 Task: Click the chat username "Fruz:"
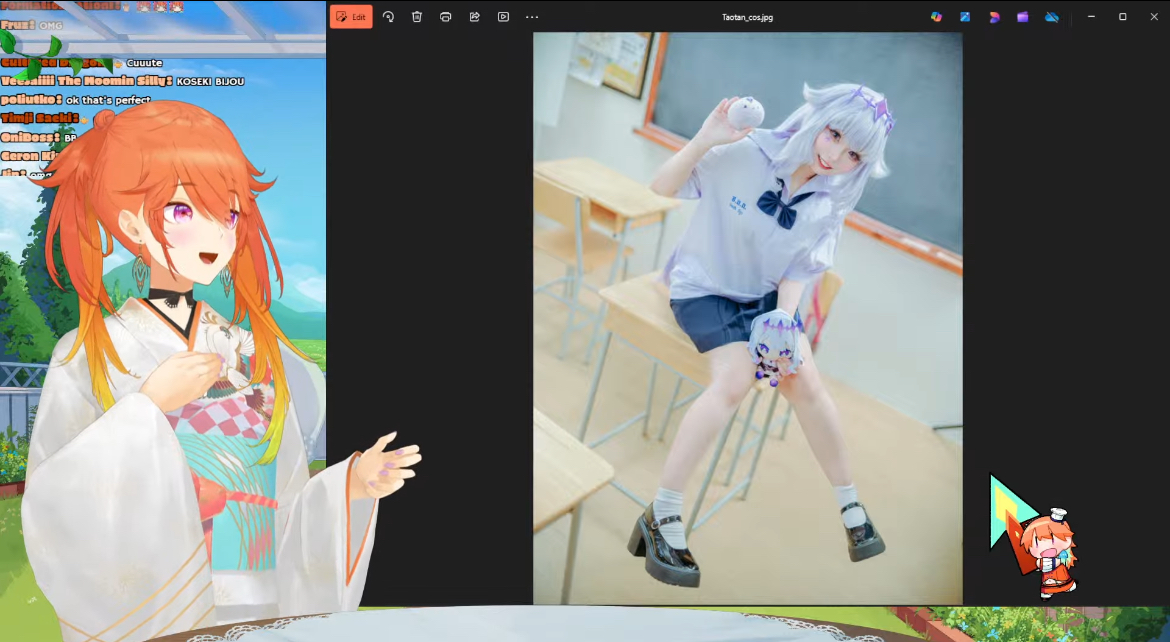click(x=18, y=25)
